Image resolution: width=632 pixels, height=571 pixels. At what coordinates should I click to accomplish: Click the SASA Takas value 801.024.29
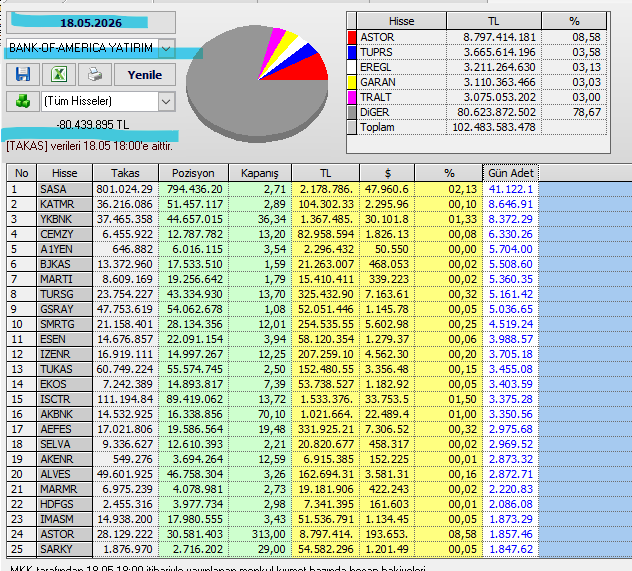point(125,189)
